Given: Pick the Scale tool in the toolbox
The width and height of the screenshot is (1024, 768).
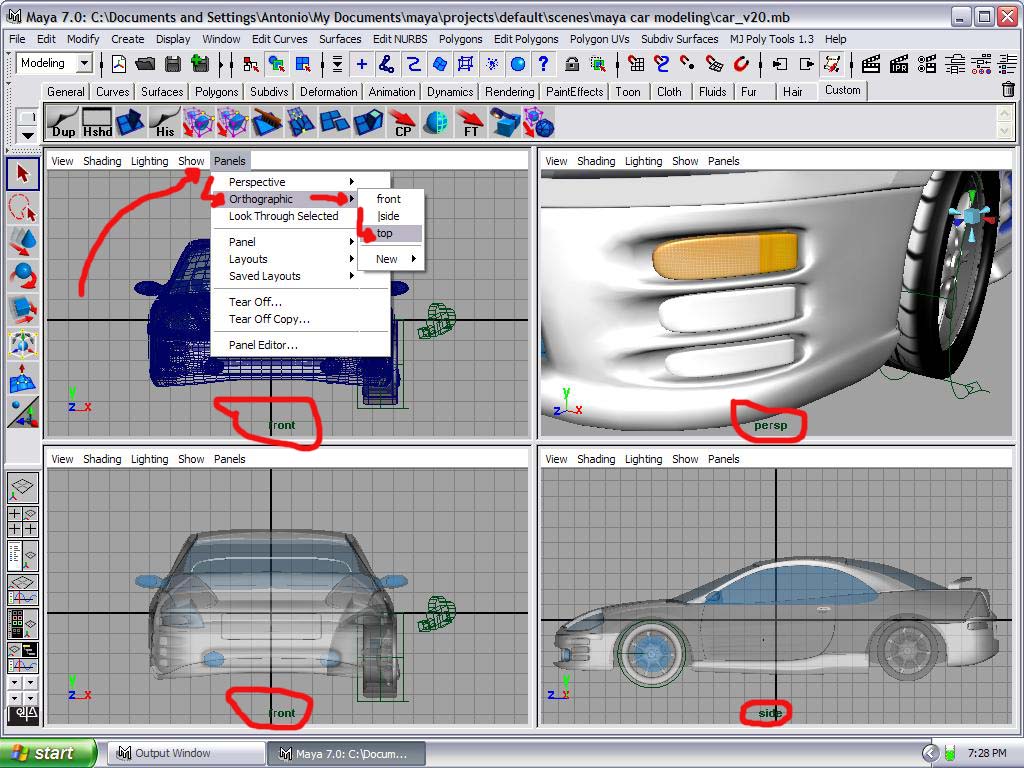Looking at the screenshot, I should point(23,309).
